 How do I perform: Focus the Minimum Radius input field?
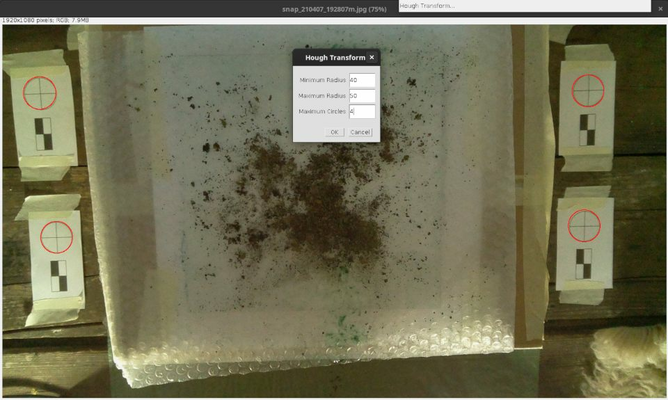click(x=361, y=80)
